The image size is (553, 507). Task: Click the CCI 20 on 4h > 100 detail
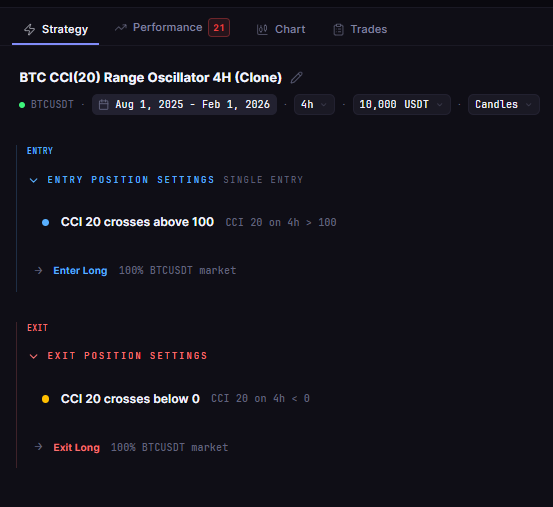281,222
